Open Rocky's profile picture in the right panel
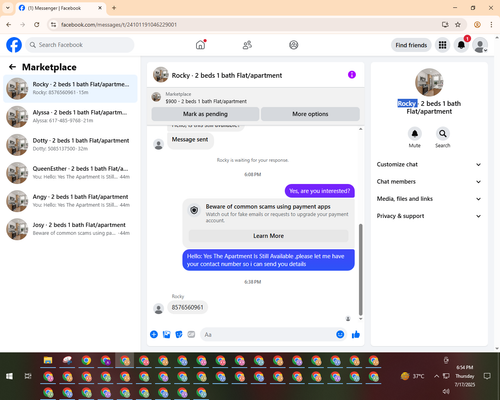The image size is (500, 400). click(429, 82)
